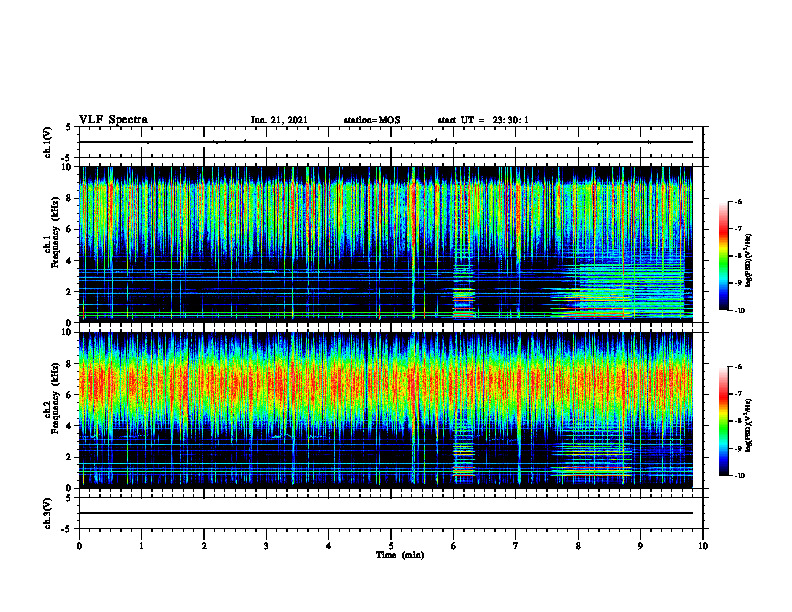Click the "Time (min)" x-axis label
Image resolution: width=792 pixels, height=612 pixels.
point(400,555)
